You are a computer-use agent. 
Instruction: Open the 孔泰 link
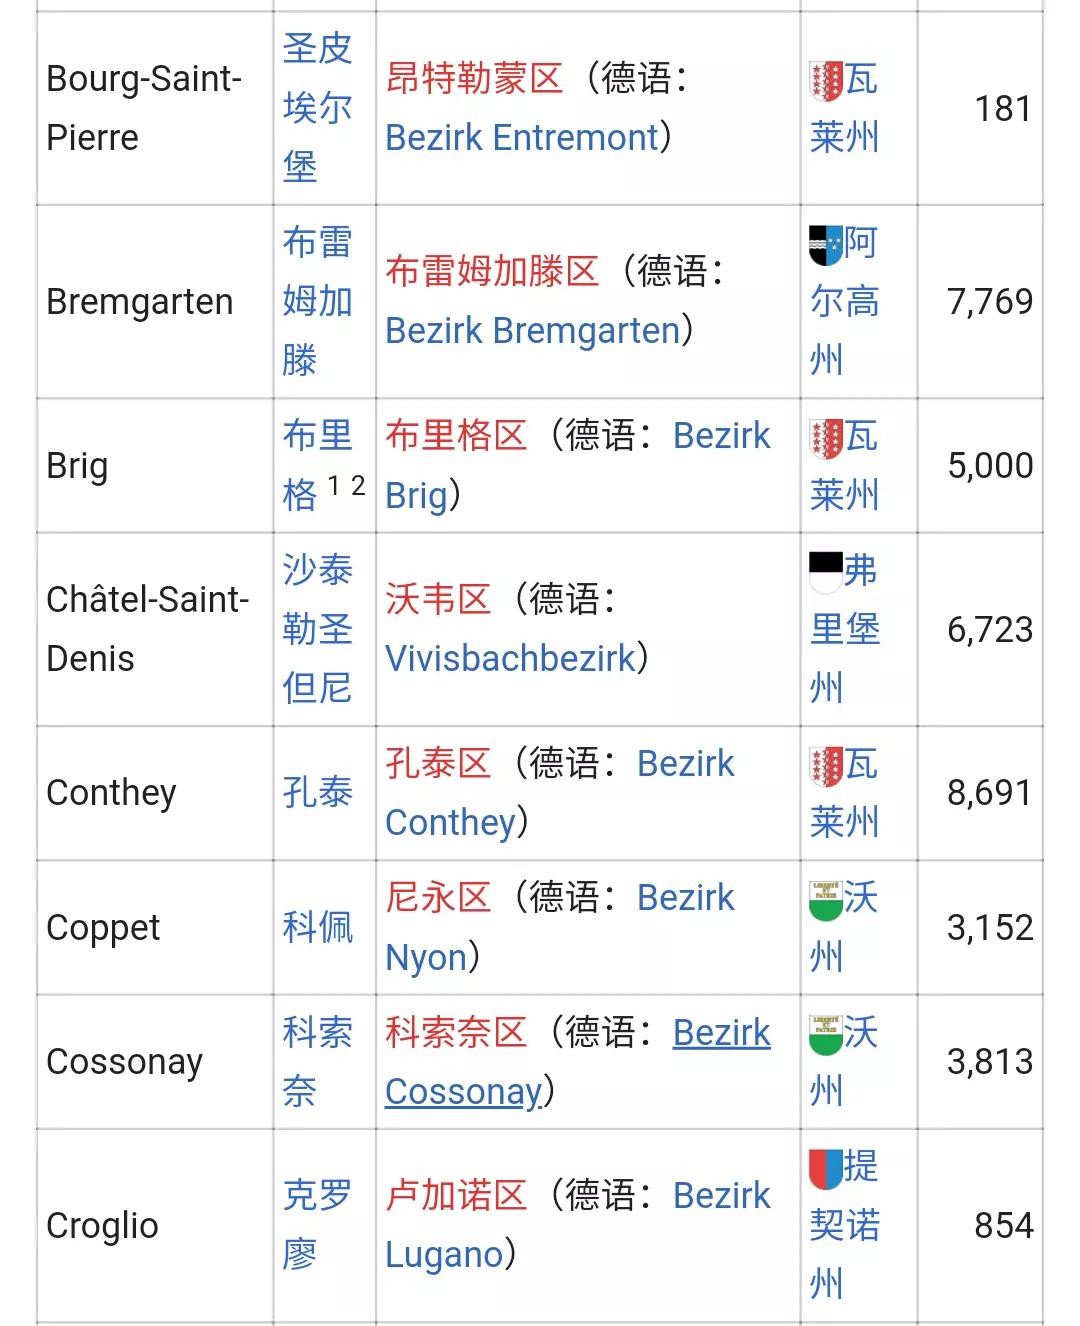point(317,792)
